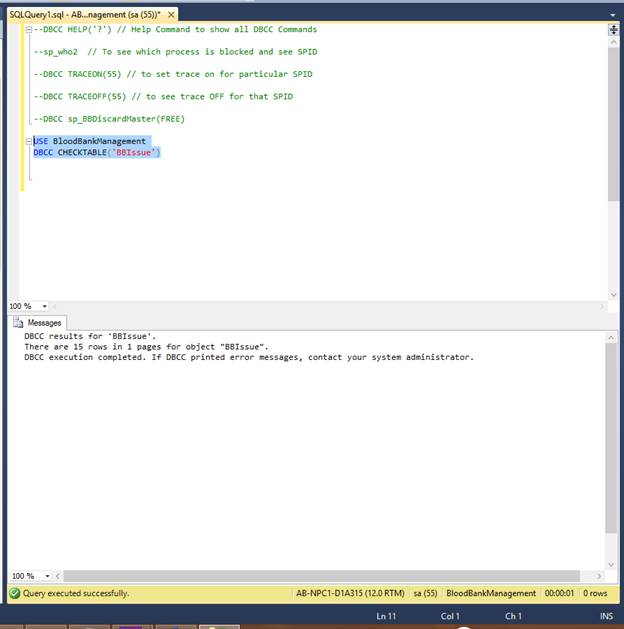Click the 0 rows status entry

click(595, 593)
